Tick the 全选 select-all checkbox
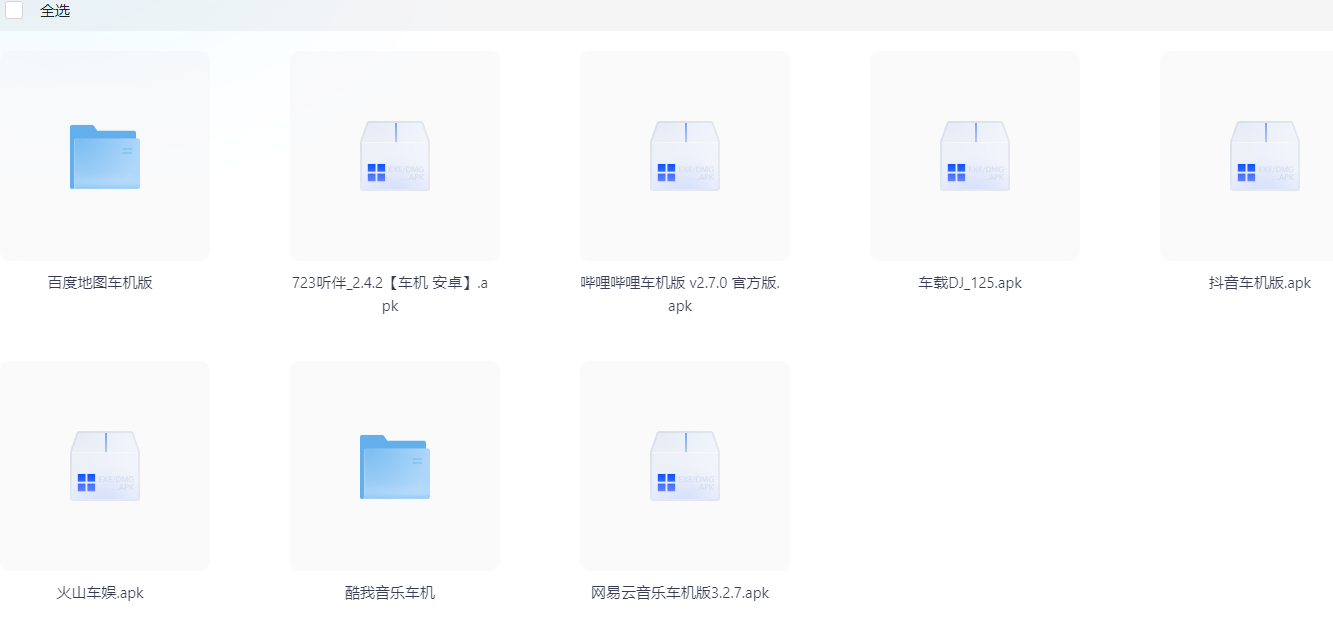The height and width of the screenshot is (632, 1333). [x=14, y=10]
